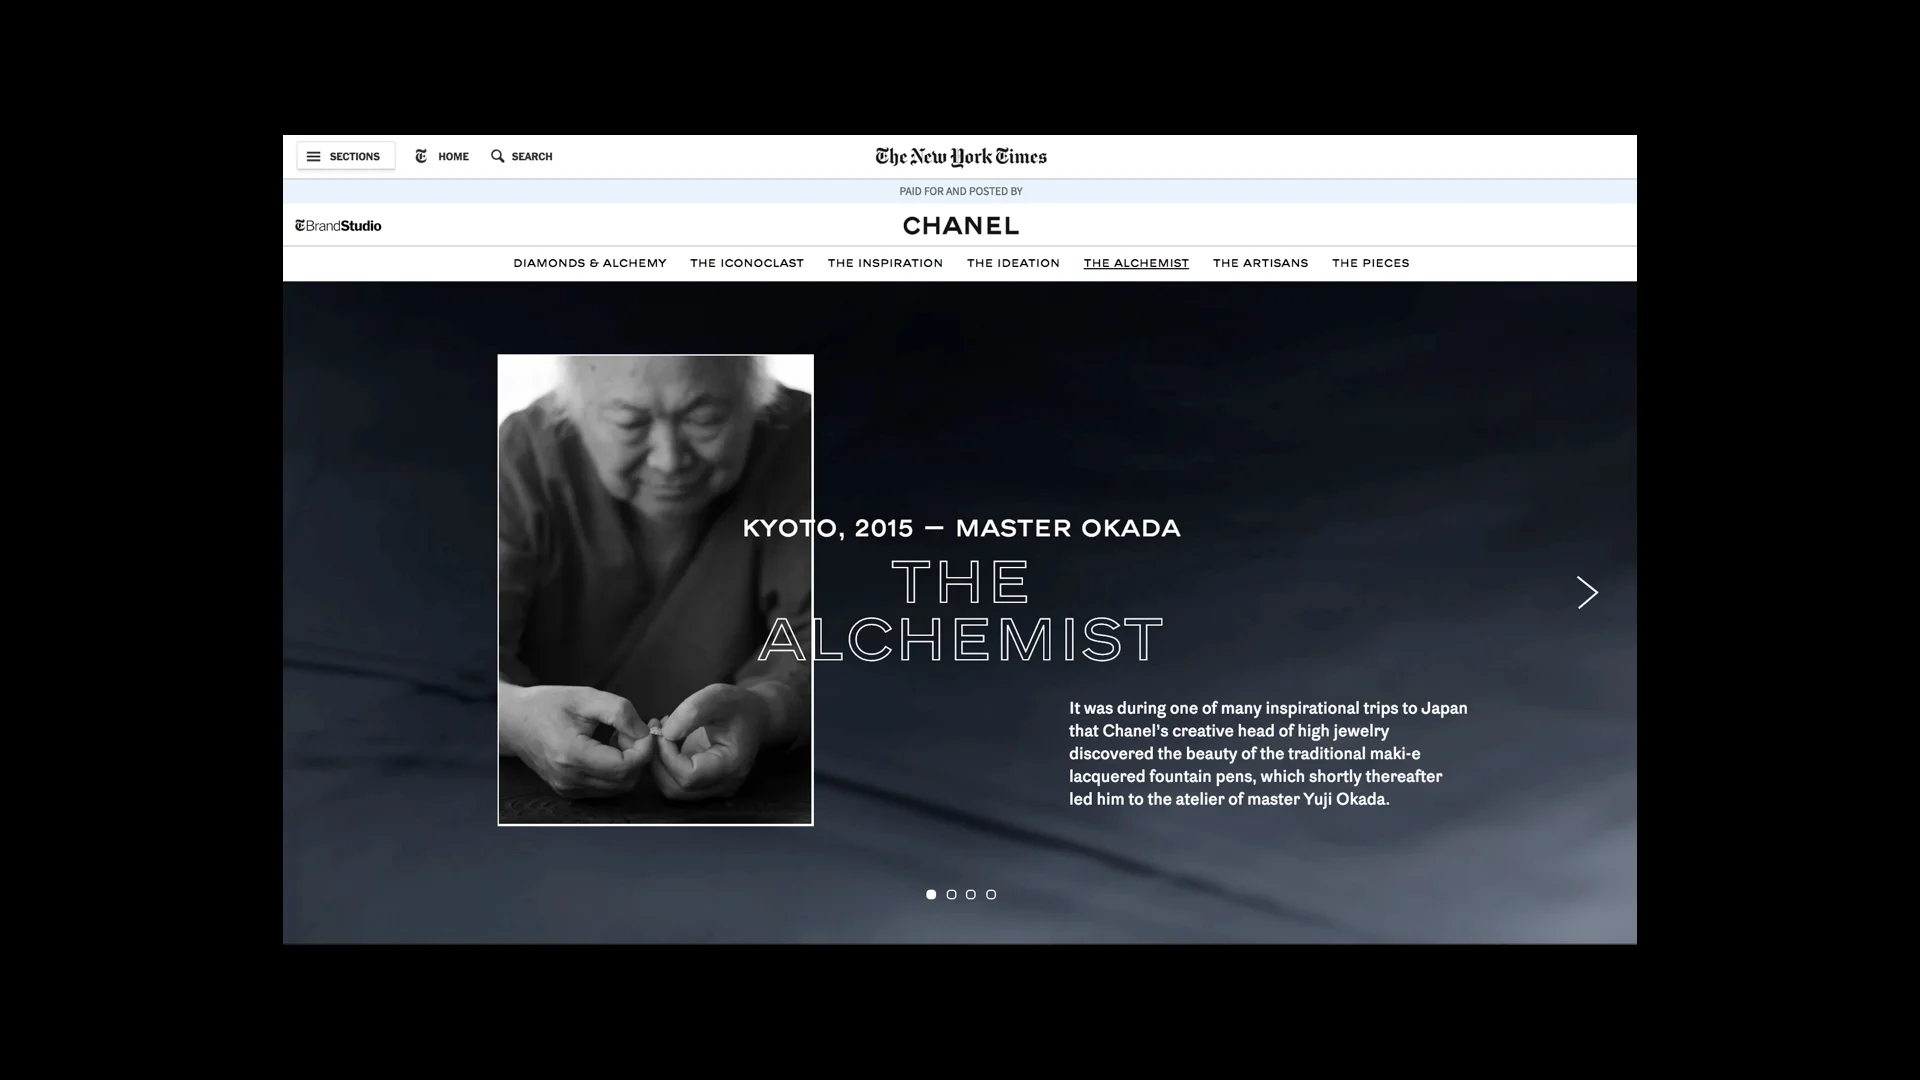Click the CHANEL brand logo

click(960, 226)
